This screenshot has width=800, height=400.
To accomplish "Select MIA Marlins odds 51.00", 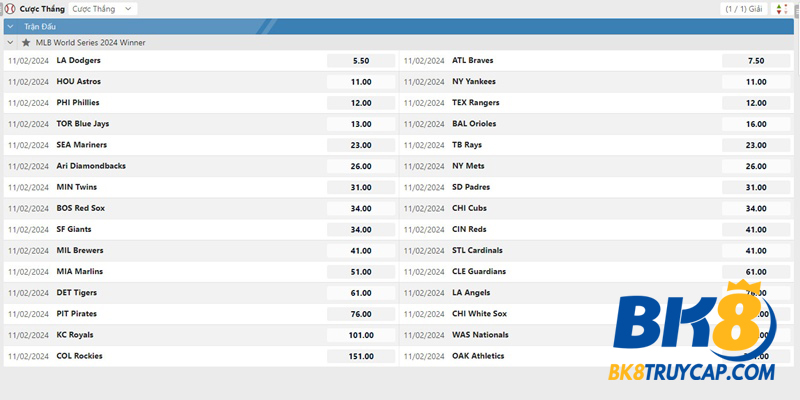I will pyautogui.click(x=361, y=272).
